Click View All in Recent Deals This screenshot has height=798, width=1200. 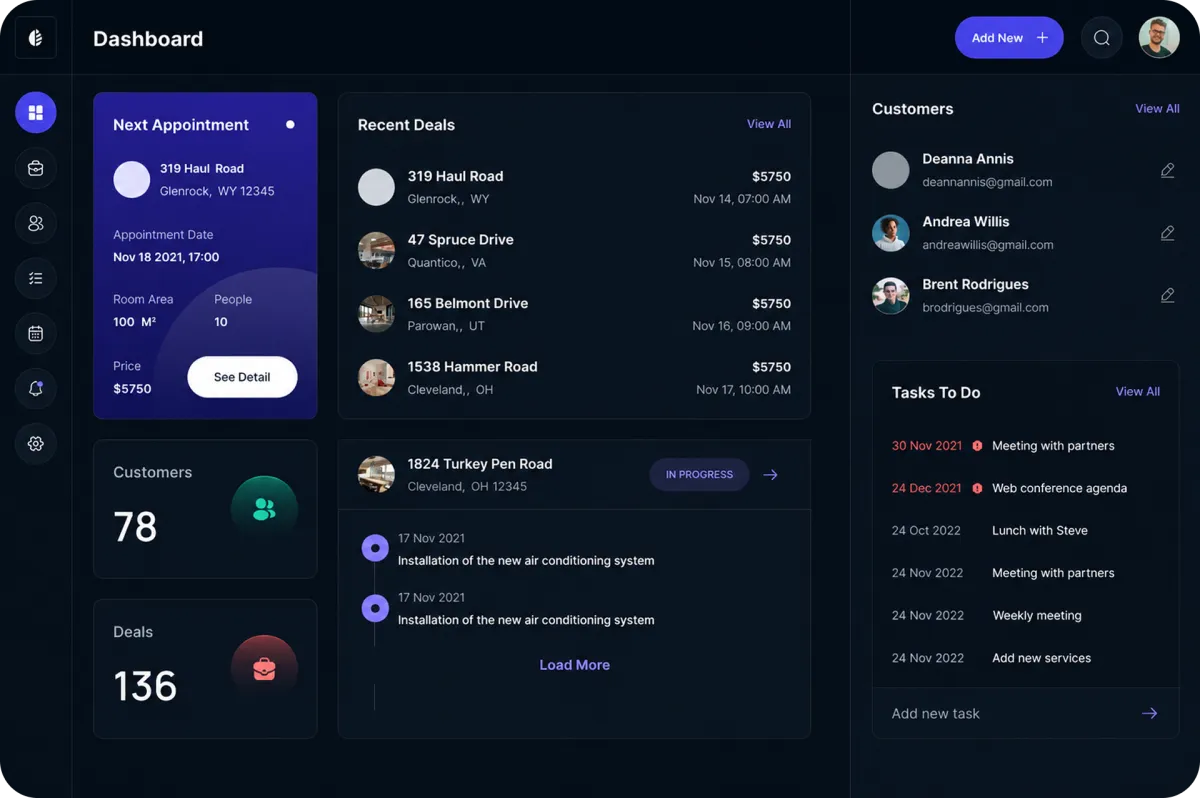click(x=769, y=124)
